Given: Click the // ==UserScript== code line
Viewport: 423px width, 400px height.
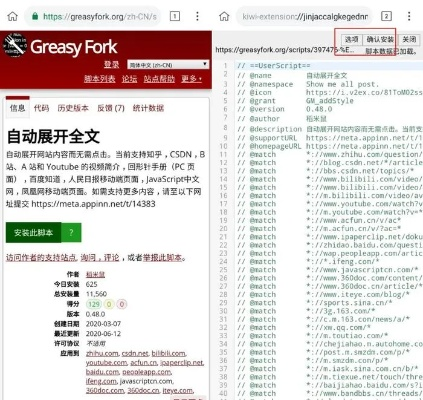Looking at the screenshot, I should [274, 65].
